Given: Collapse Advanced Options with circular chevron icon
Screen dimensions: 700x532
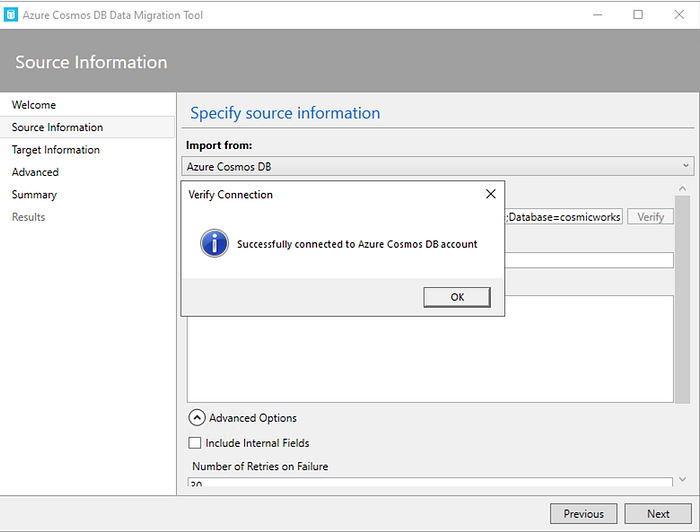Looking at the screenshot, I should 197,418.
